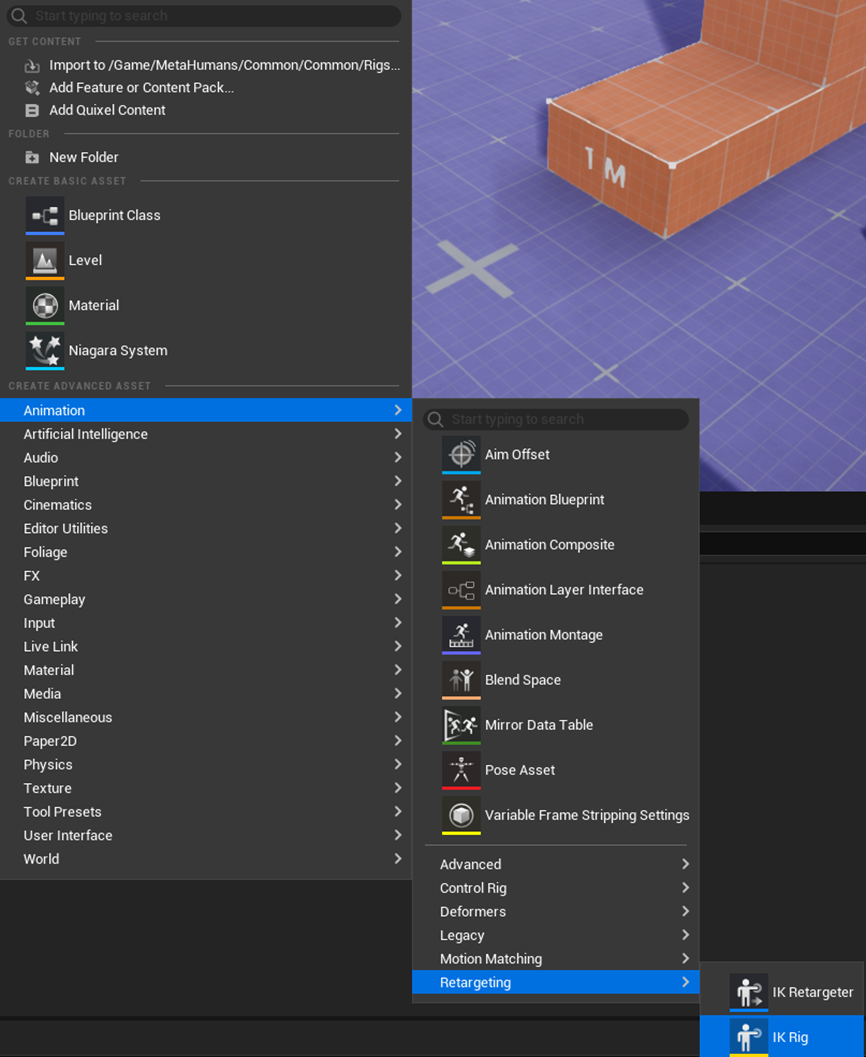Click the Material asset icon
Image resolution: width=866 pixels, height=1057 pixels.
[45, 305]
